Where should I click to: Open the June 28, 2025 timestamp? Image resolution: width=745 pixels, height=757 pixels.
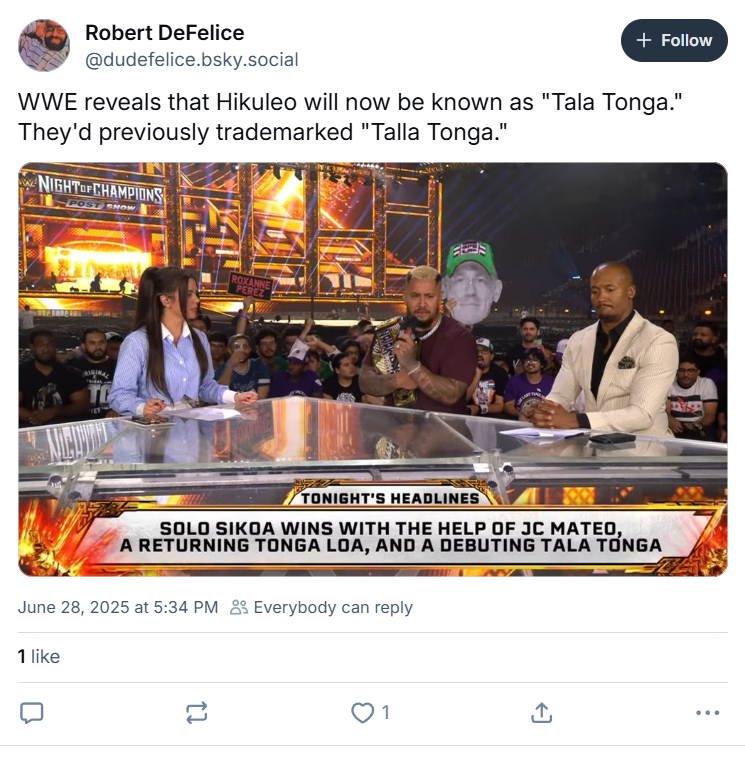click(118, 607)
